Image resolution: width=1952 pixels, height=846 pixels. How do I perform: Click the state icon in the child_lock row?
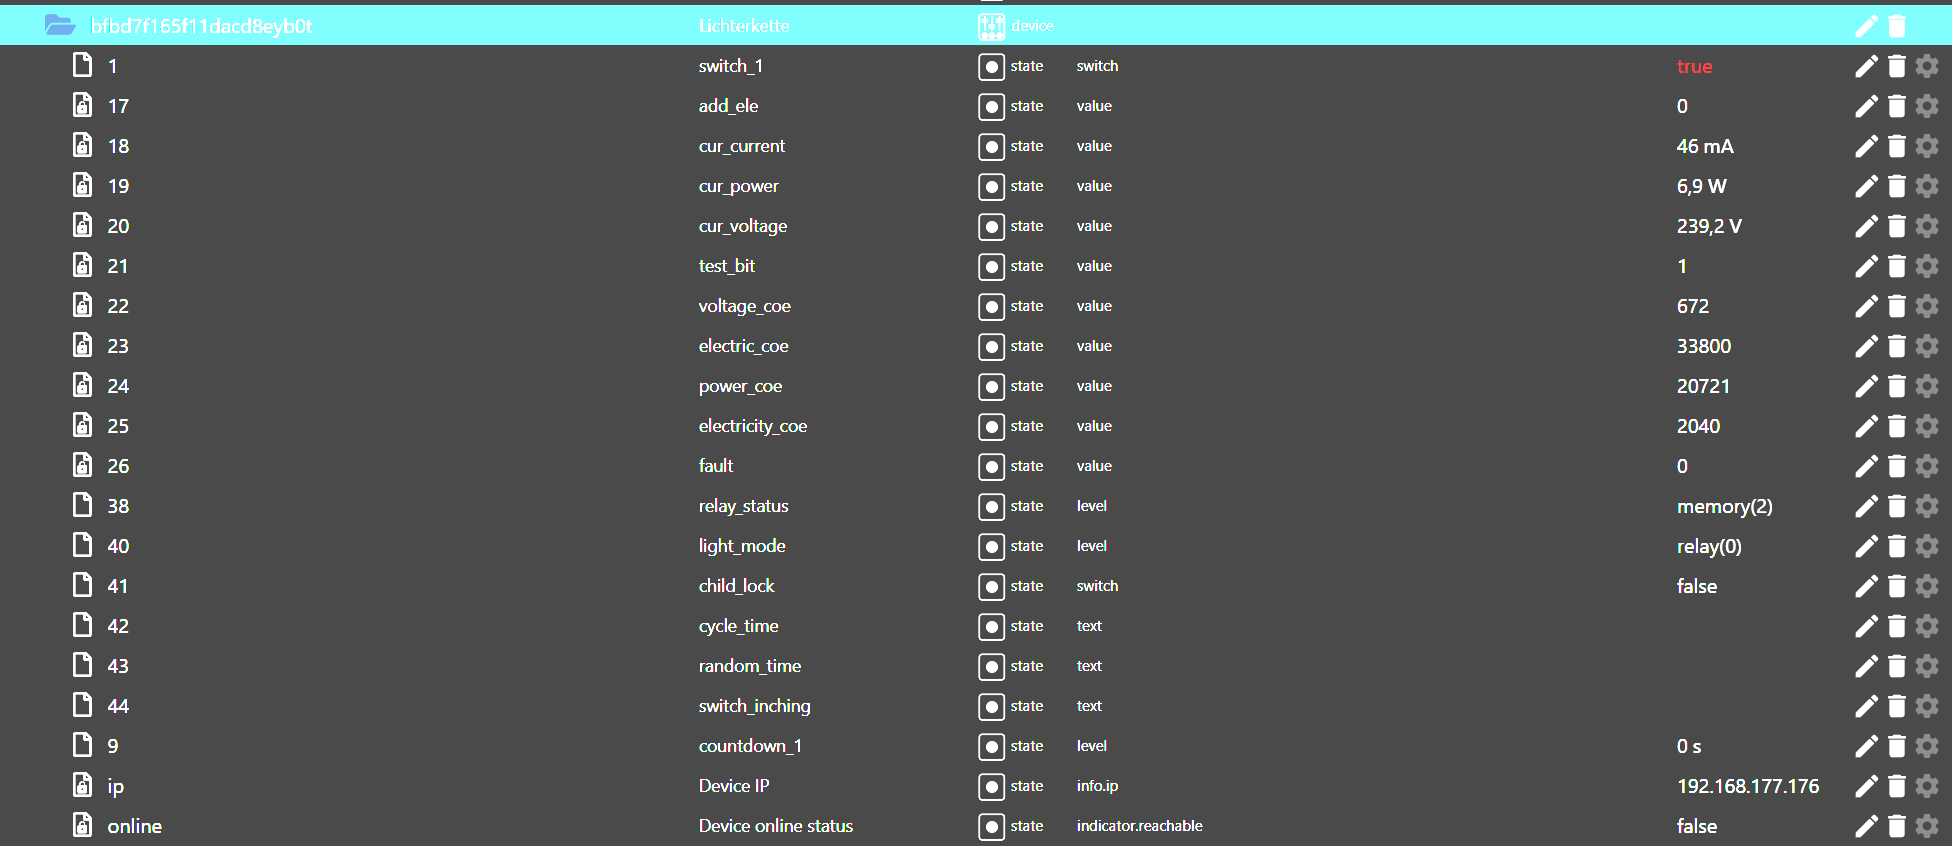[991, 587]
